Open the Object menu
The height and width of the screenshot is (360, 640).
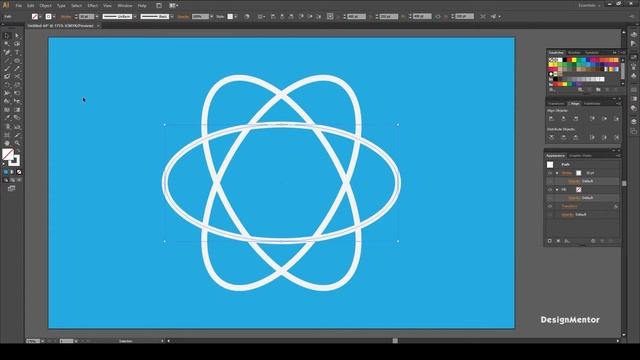pos(45,6)
